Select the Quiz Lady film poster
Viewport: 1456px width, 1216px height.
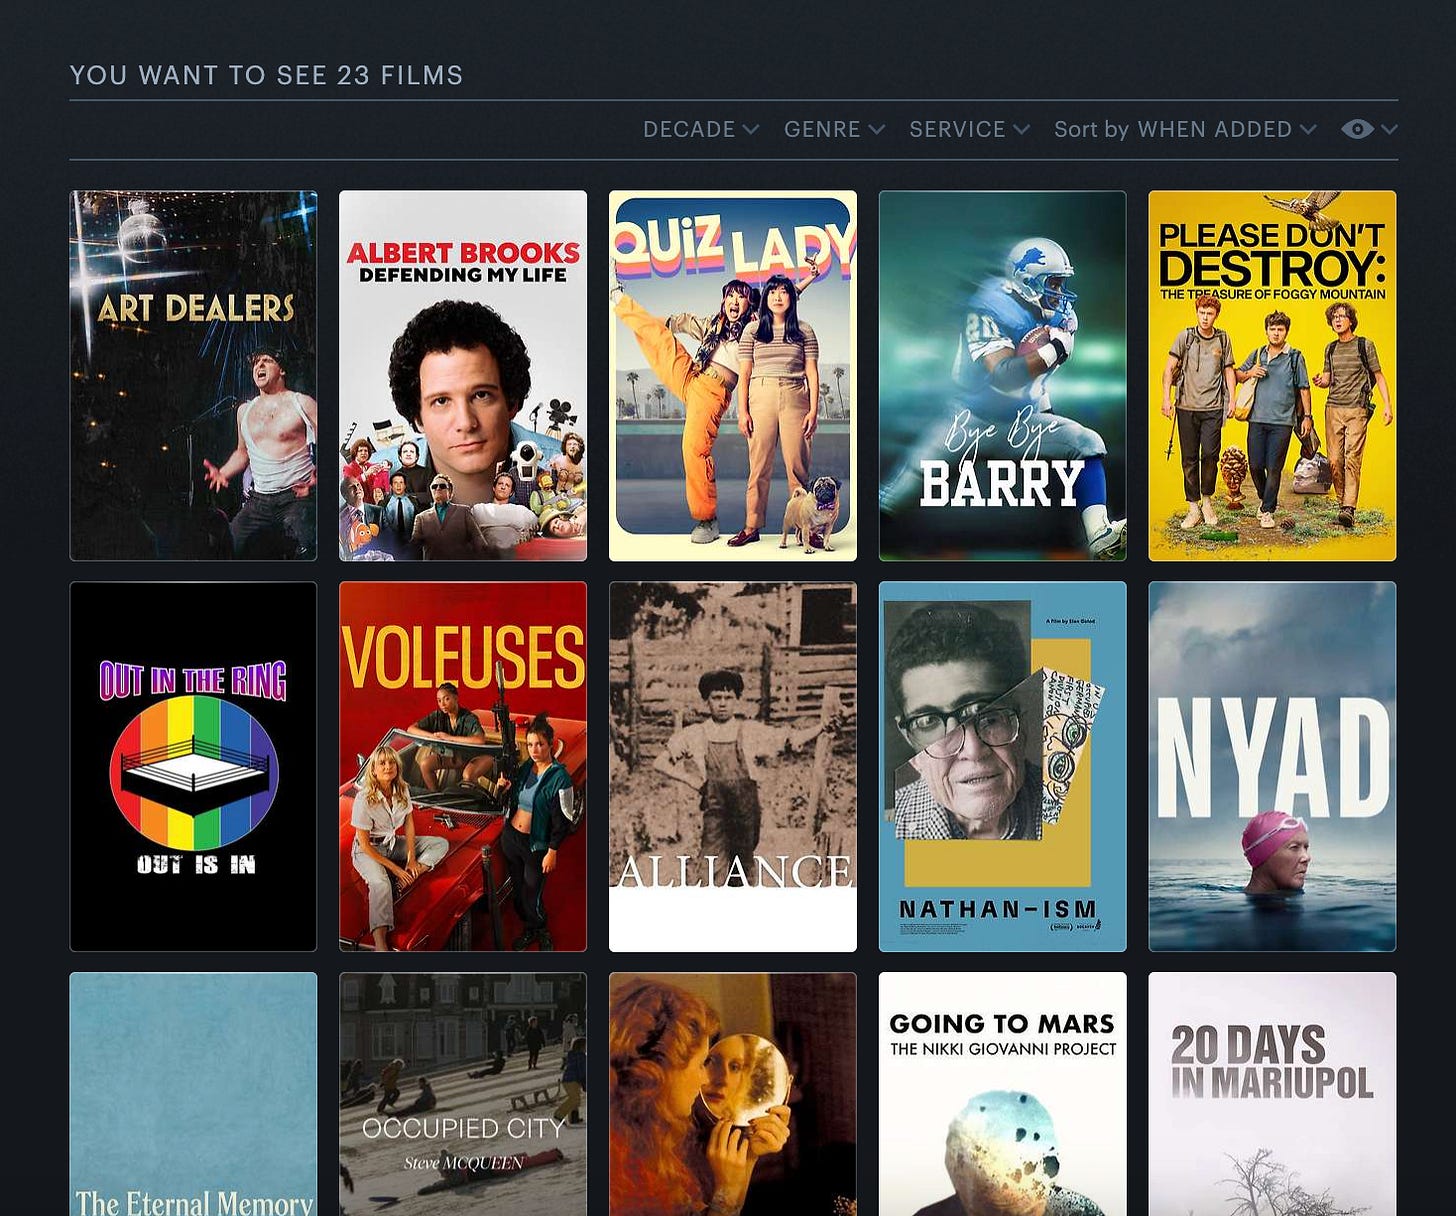click(x=733, y=376)
